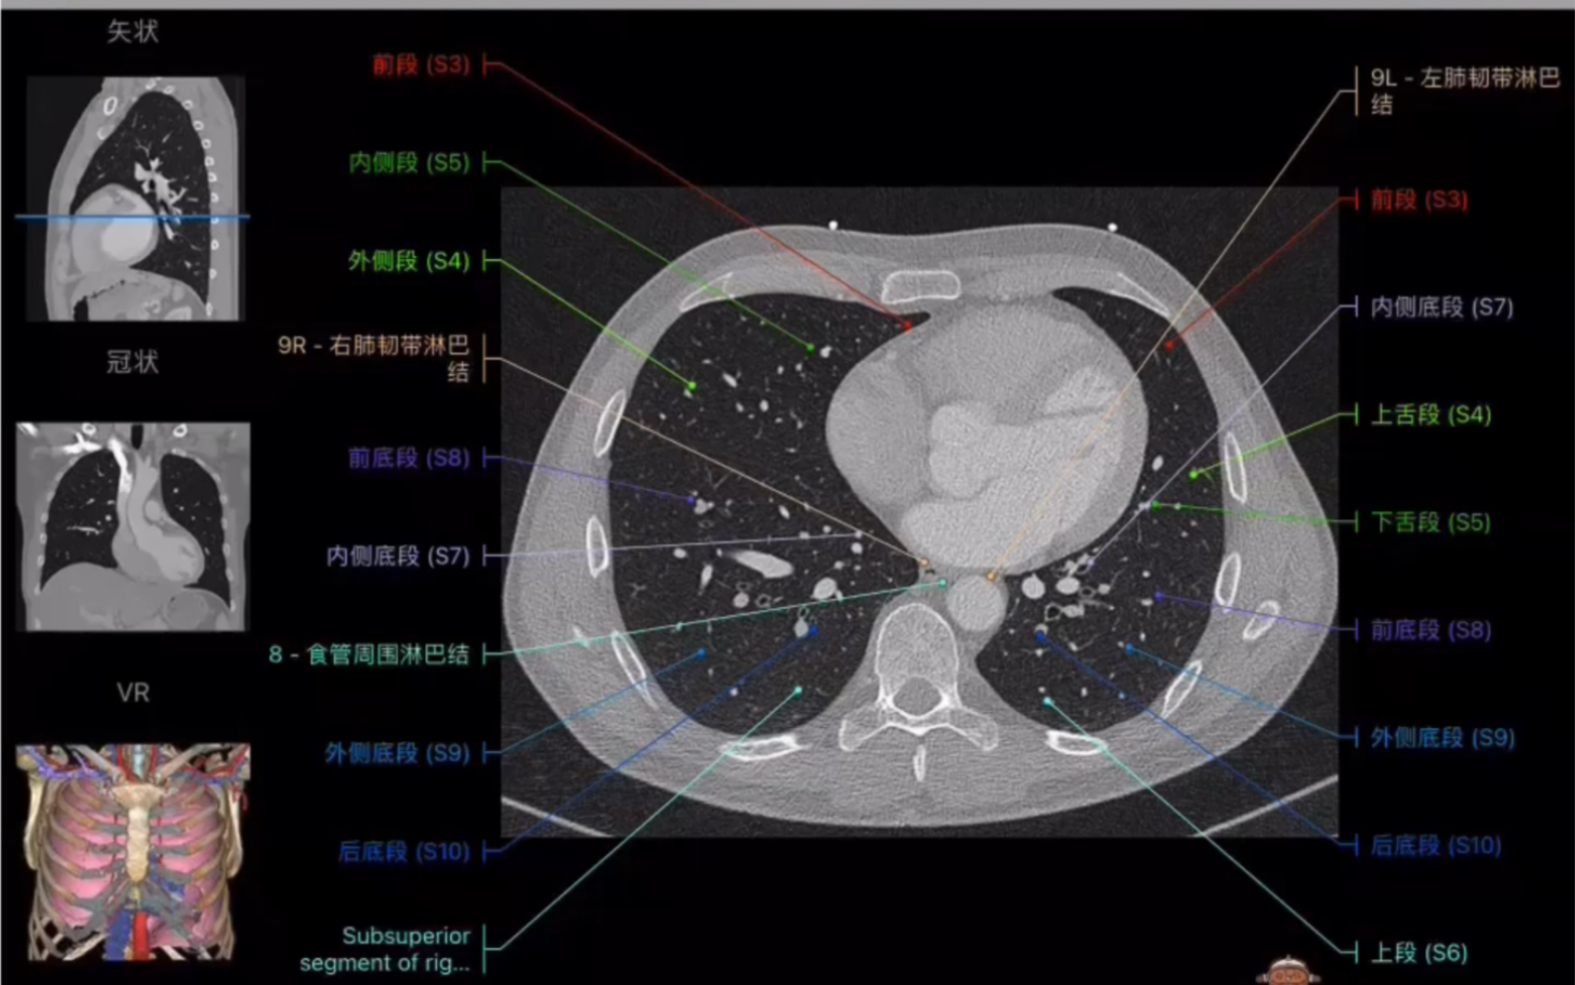Open the VR 3D rendering thumbnail
Image resolution: width=1575 pixels, height=985 pixels.
coord(133,851)
